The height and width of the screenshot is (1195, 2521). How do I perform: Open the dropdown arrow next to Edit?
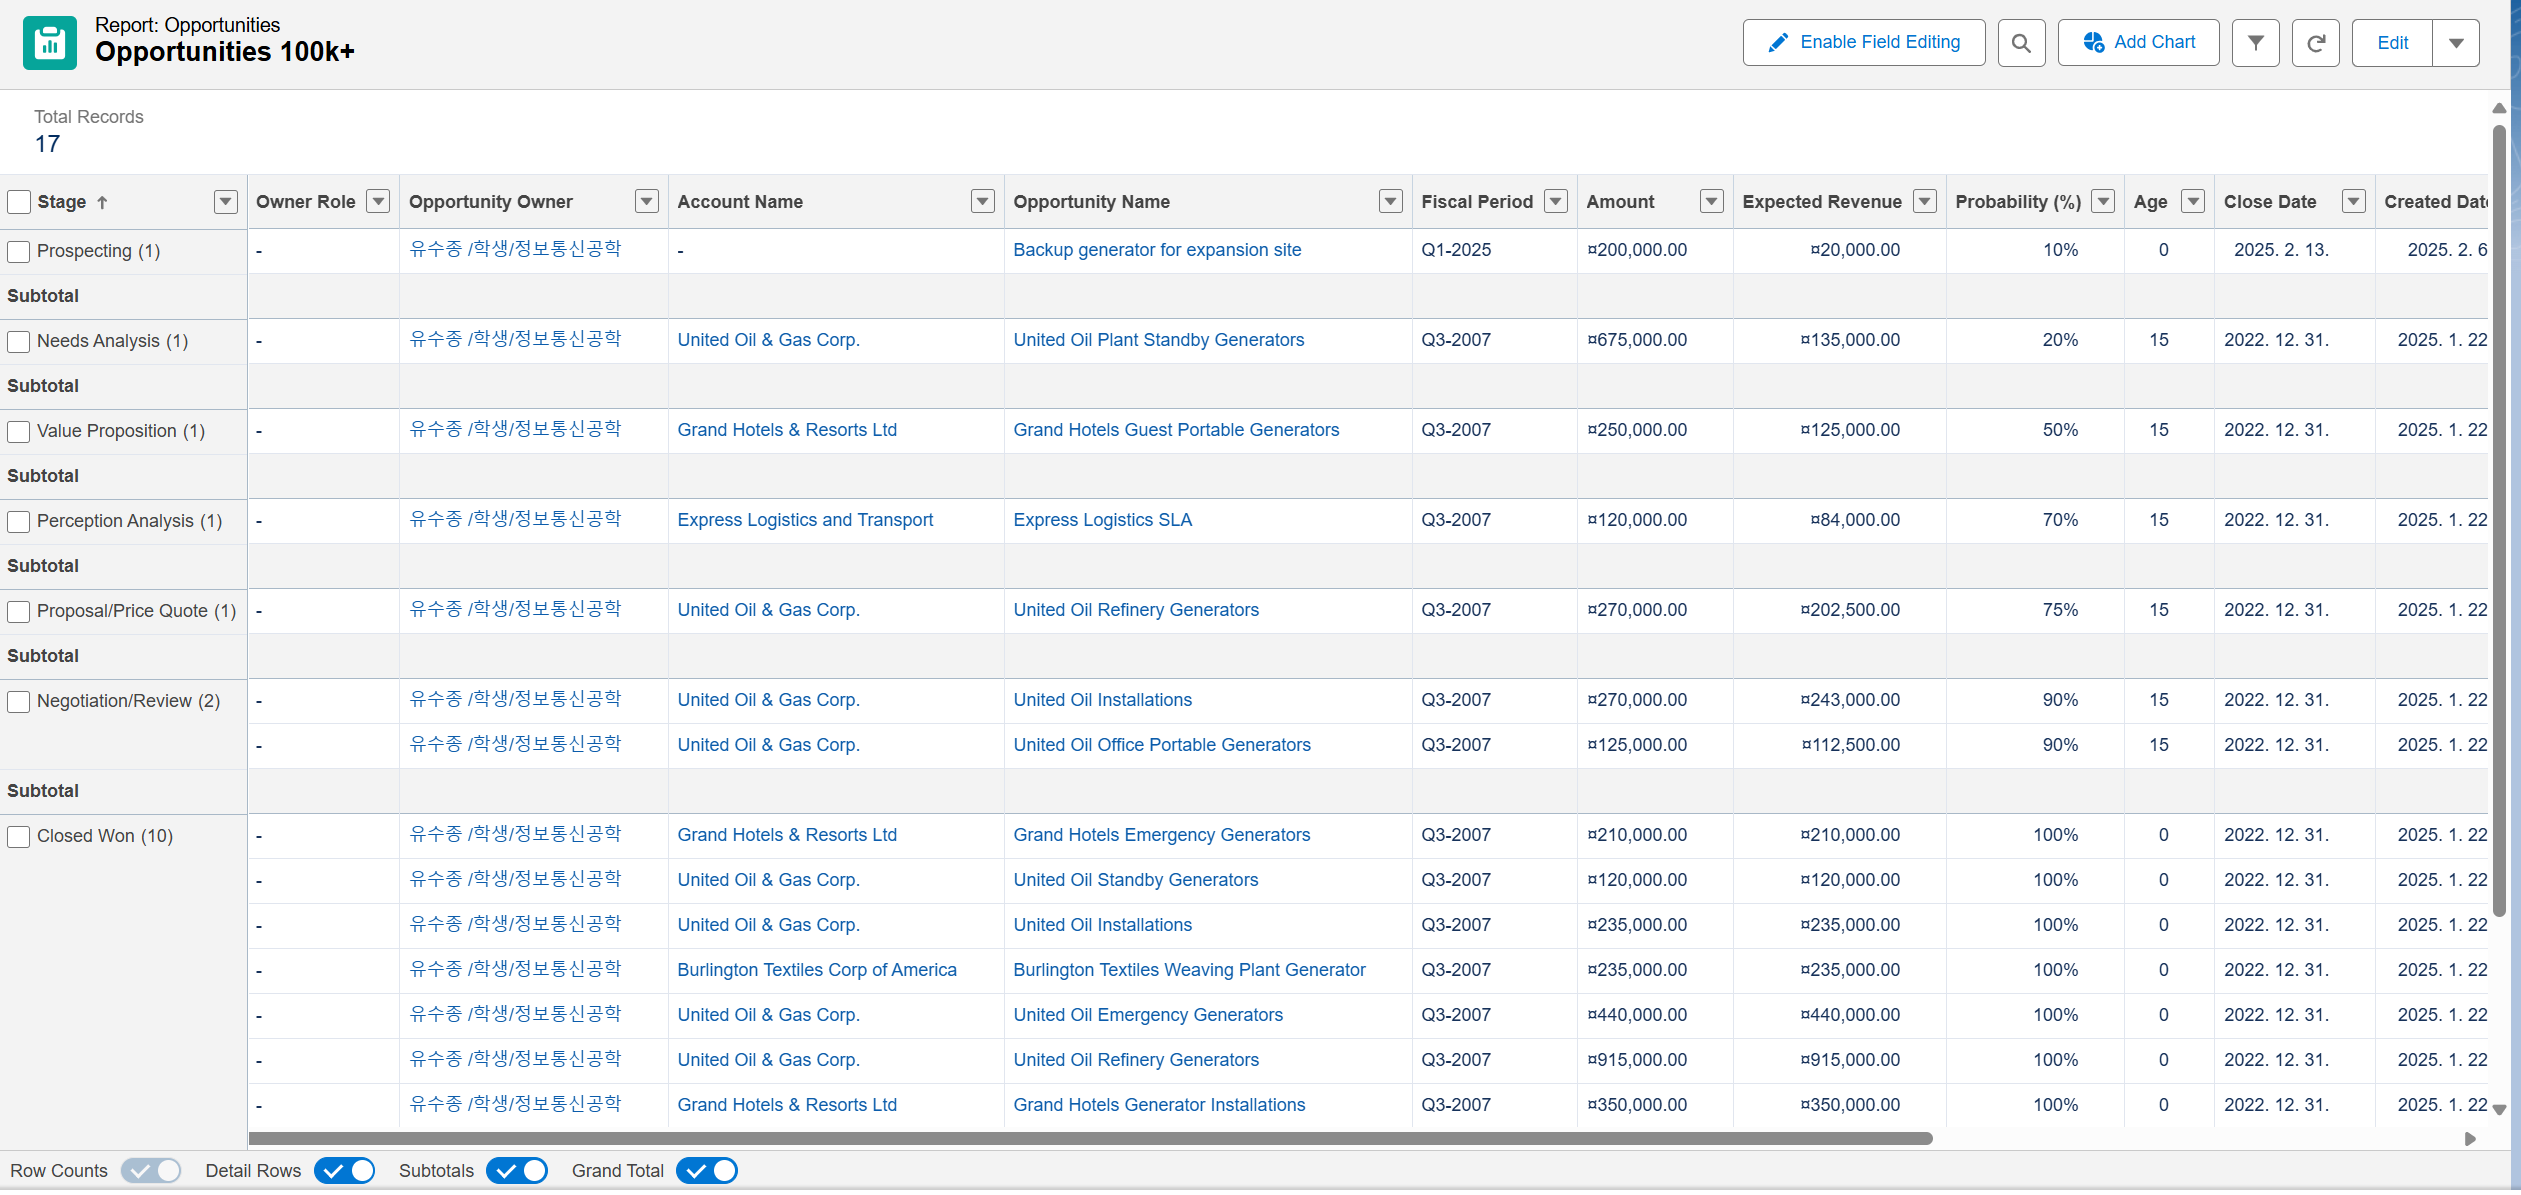[2456, 43]
